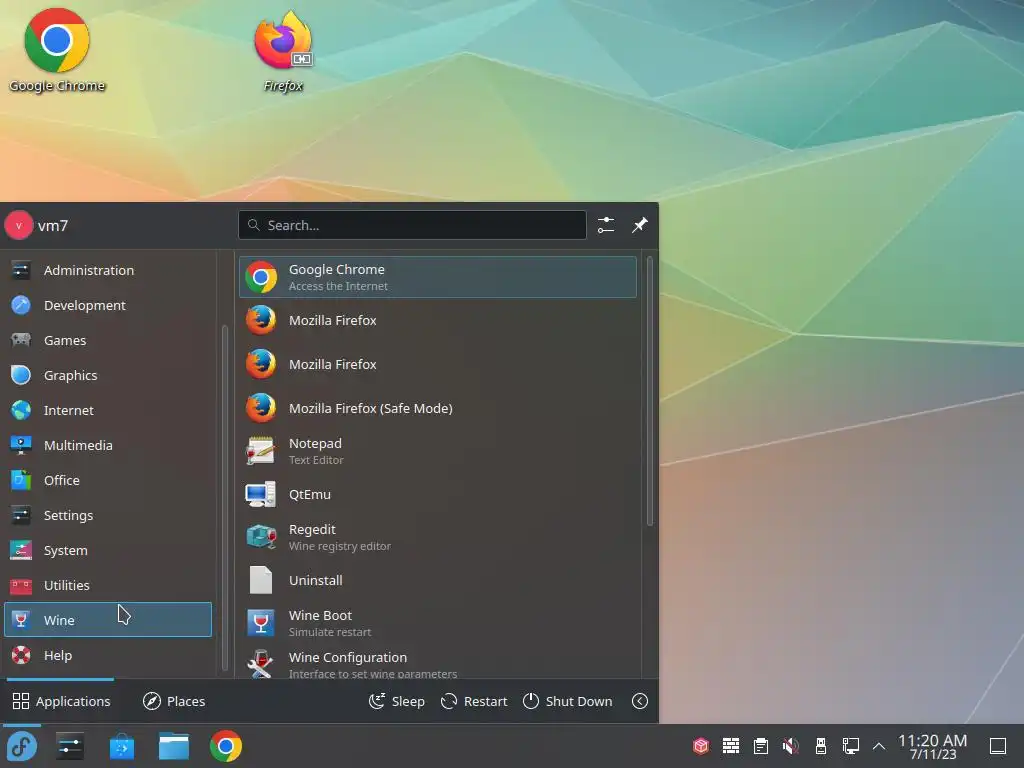Image resolution: width=1024 pixels, height=768 pixels.
Task: Launch Wine Notepad text editor
Action: [438, 451]
